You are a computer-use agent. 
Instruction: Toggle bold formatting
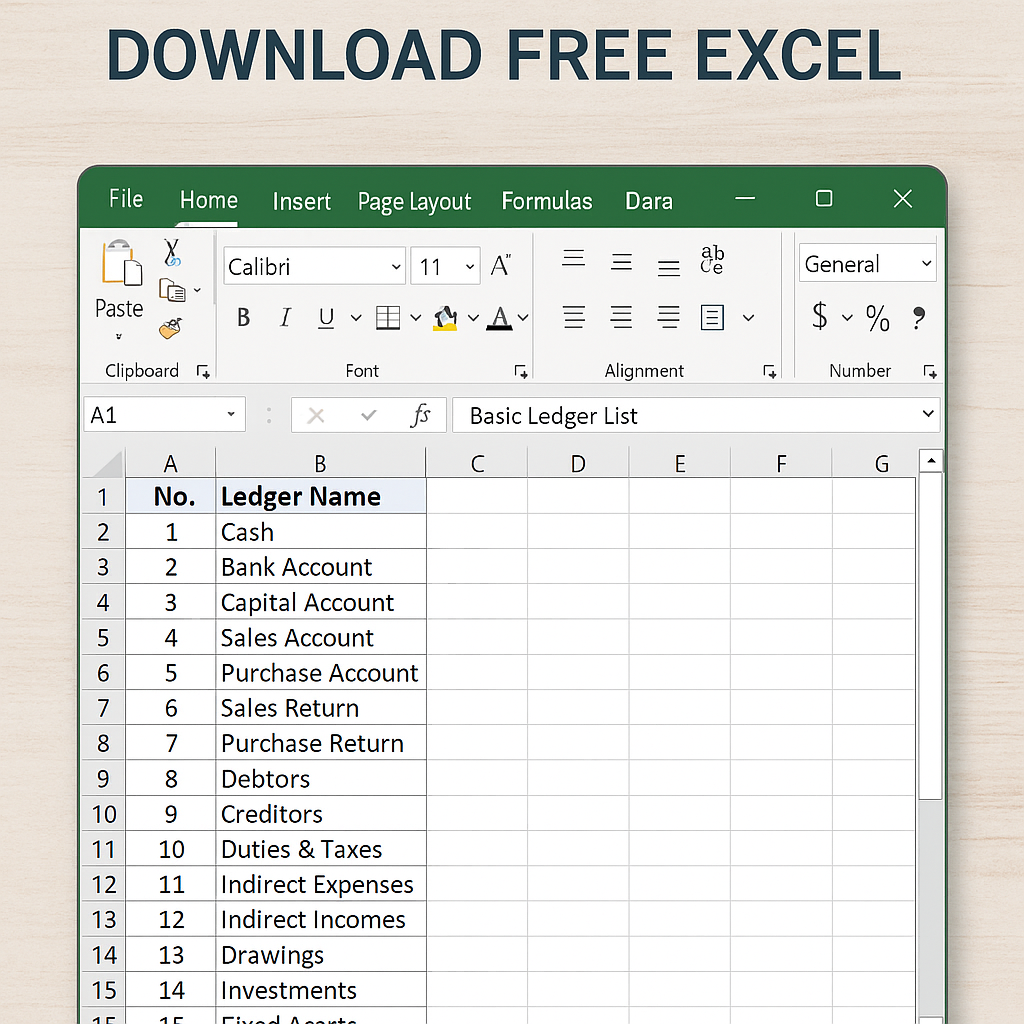(x=243, y=316)
